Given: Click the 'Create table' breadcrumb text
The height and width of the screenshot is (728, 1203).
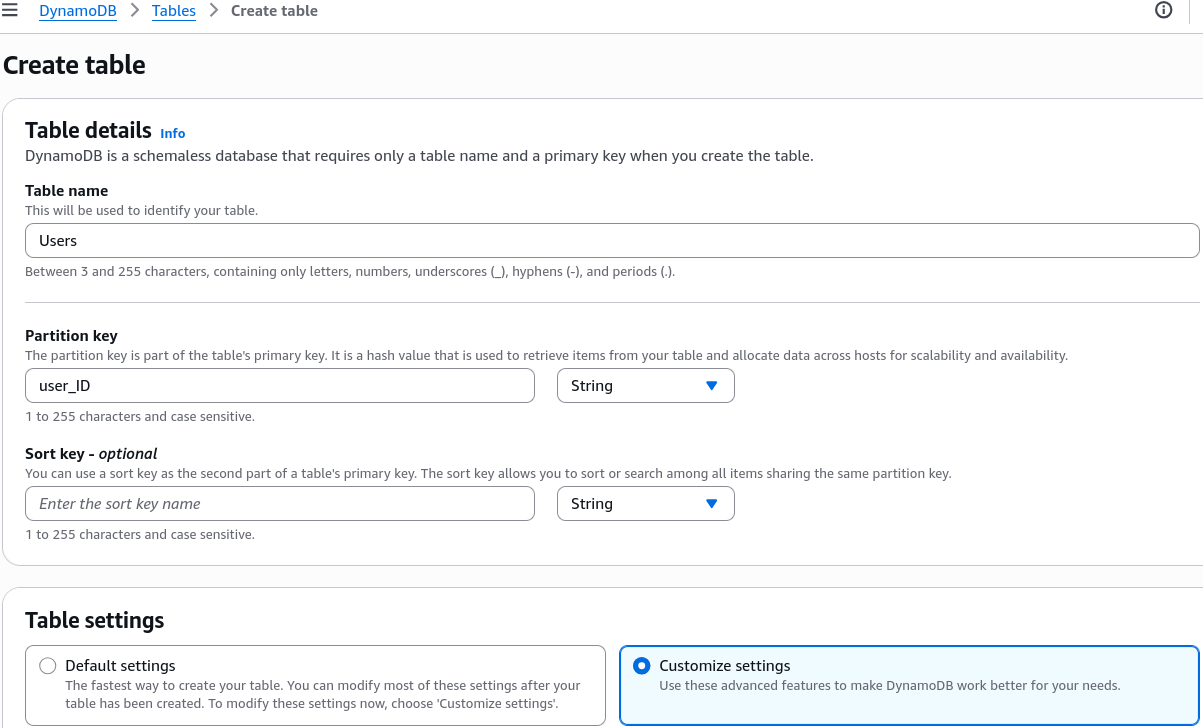Looking at the screenshot, I should 274,11.
